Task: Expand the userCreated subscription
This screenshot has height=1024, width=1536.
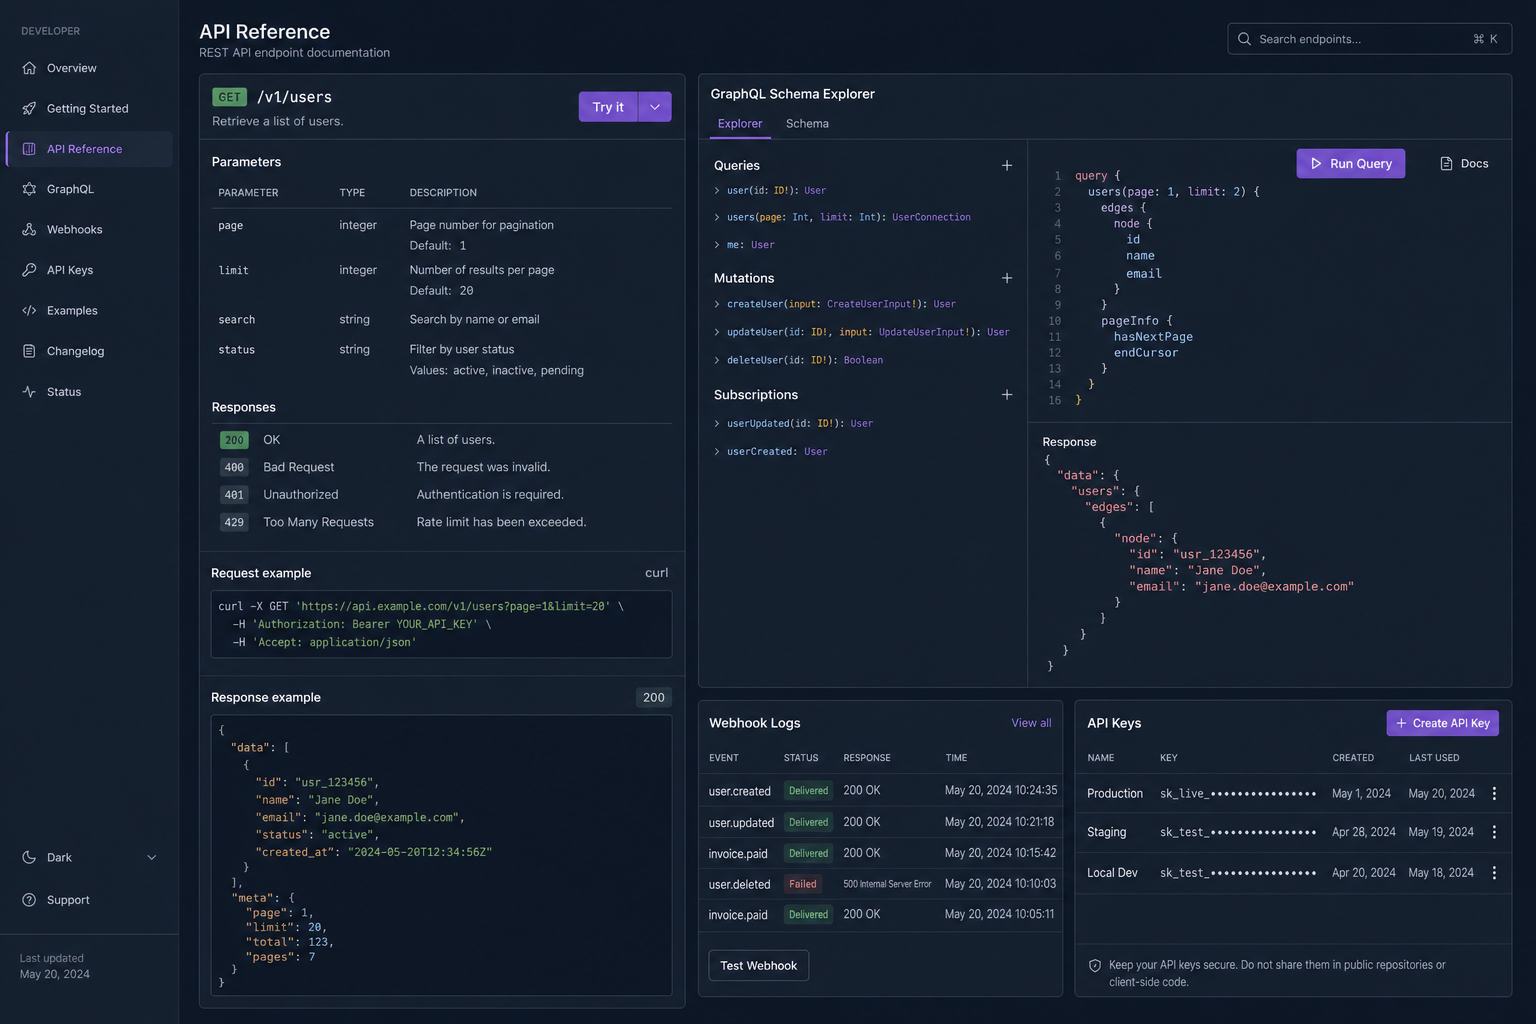Action: coord(717,452)
